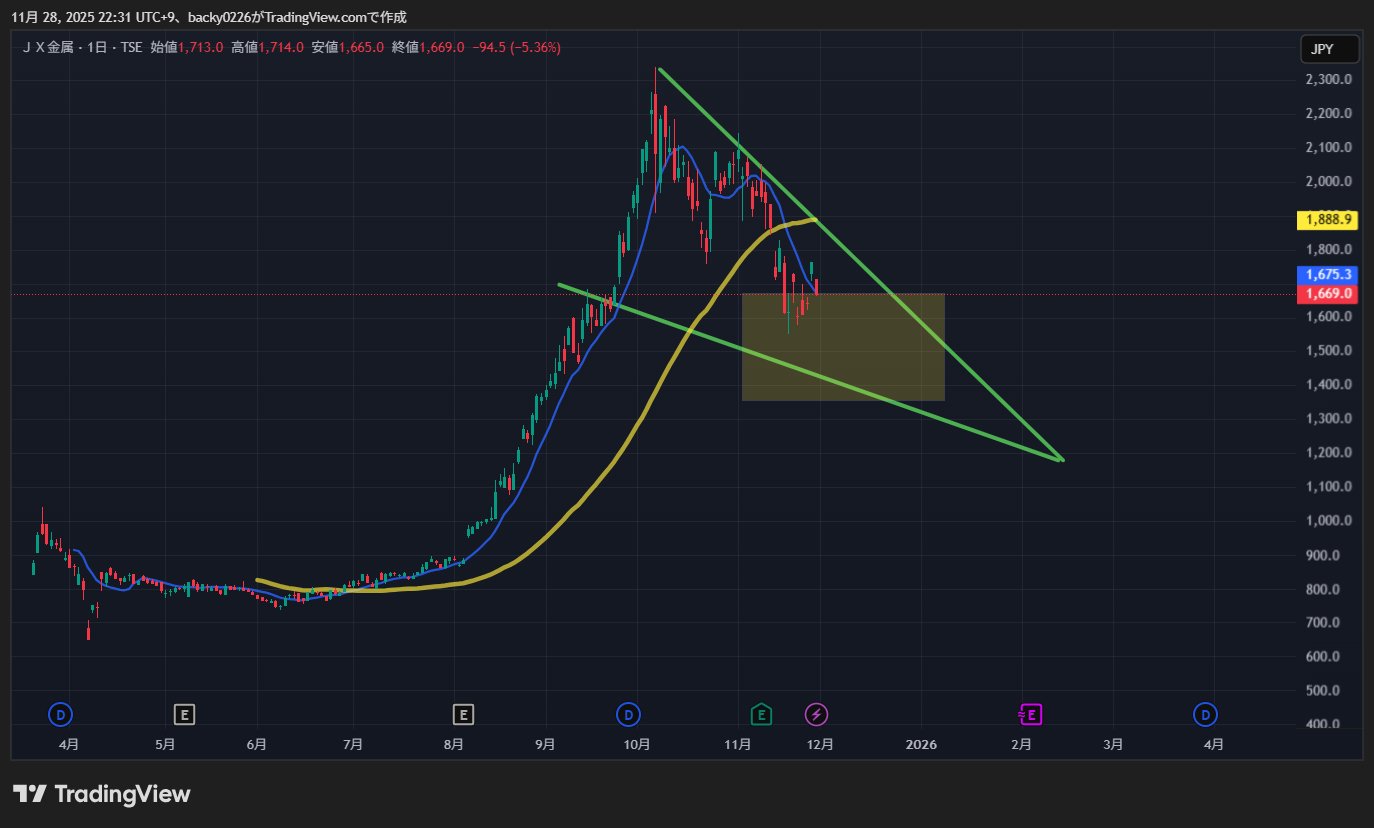Click the blue dividend marker near 10月
The width and height of the screenshot is (1374, 828).
point(628,714)
